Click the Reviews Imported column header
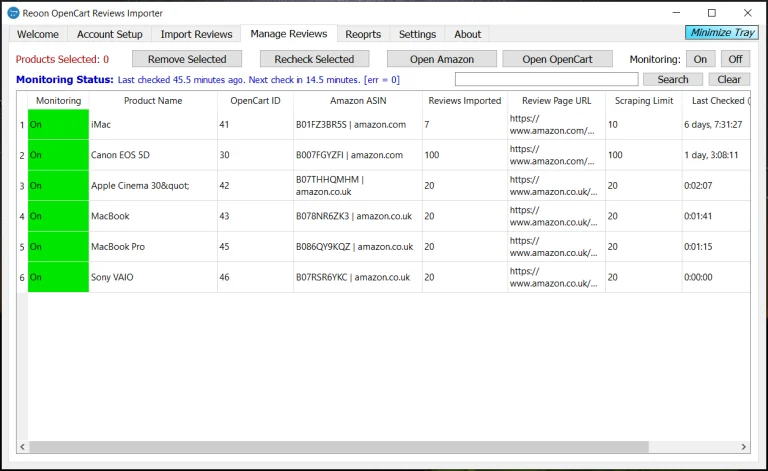The width and height of the screenshot is (768, 471). click(465, 100)
